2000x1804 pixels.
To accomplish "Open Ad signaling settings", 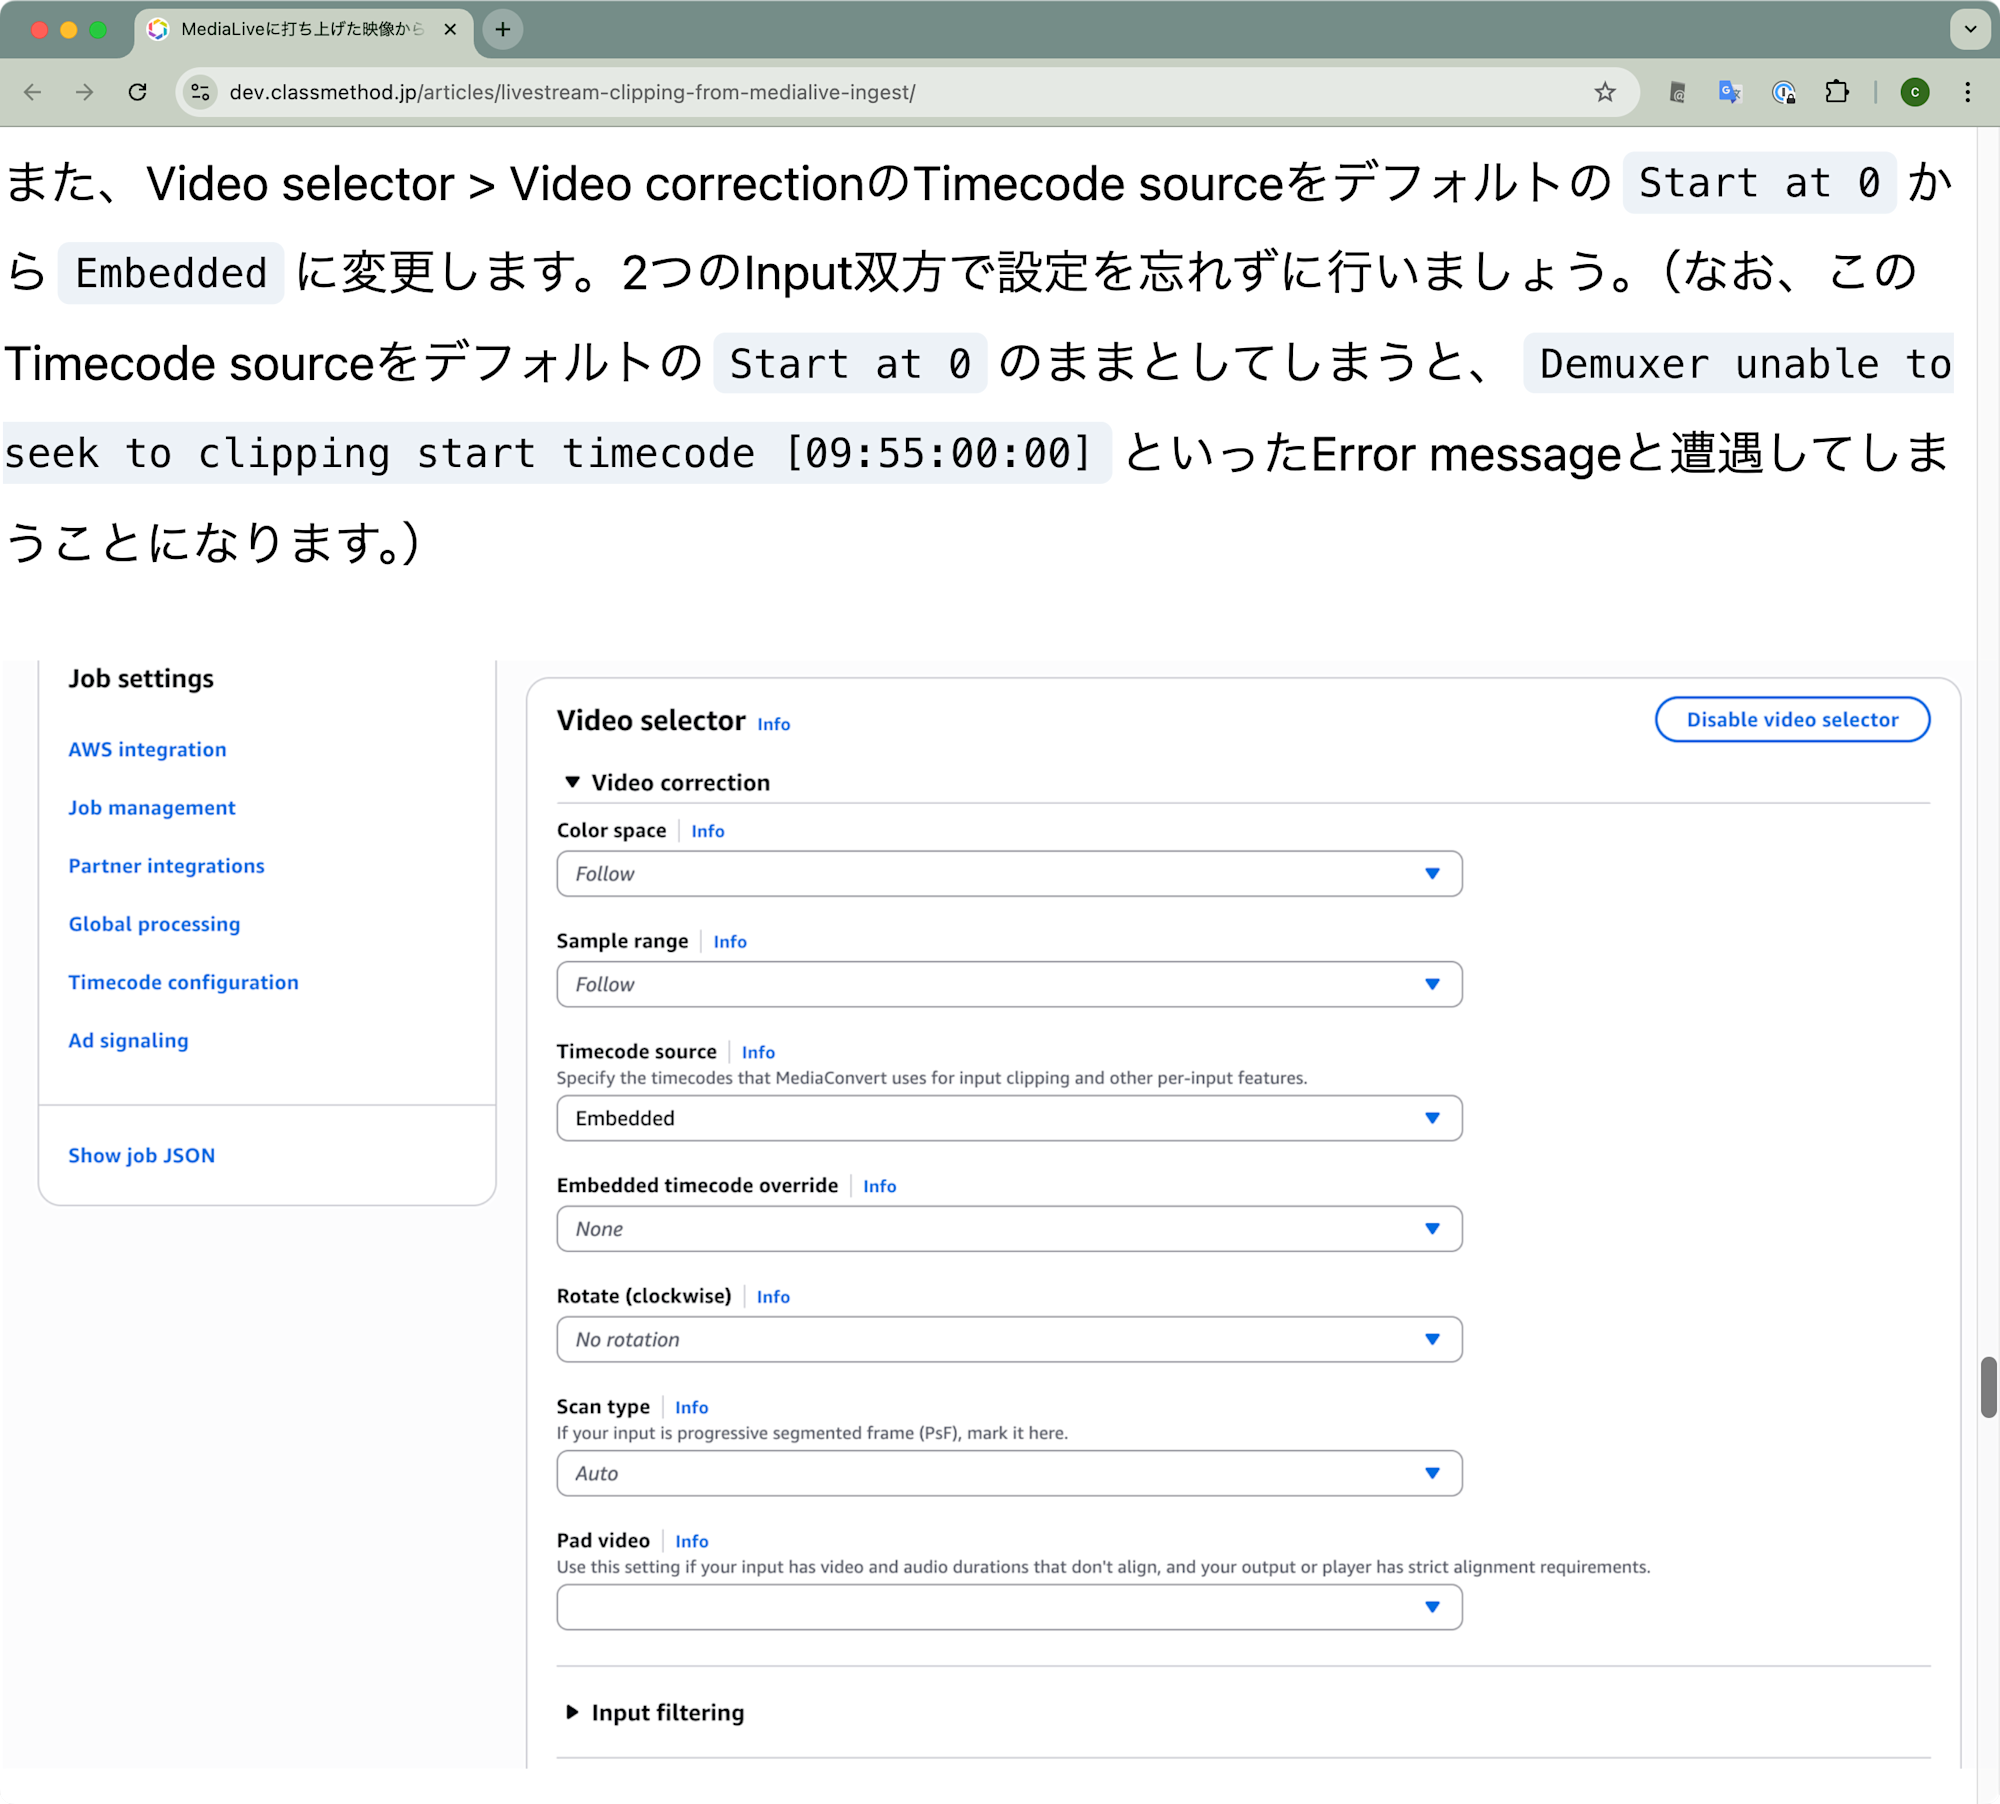I will pyautogui.click(x=128, y=1040).
